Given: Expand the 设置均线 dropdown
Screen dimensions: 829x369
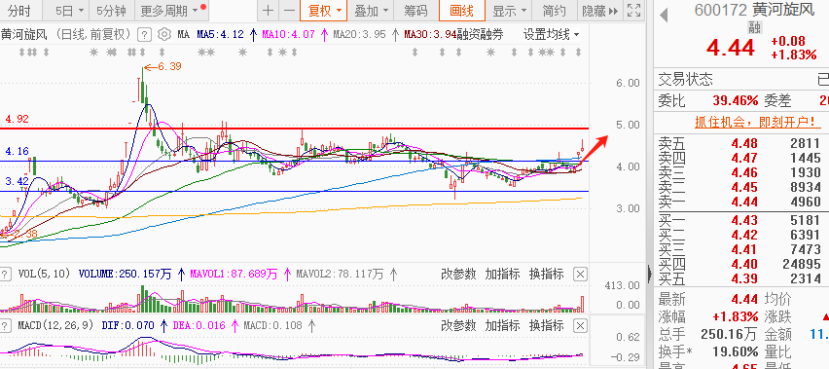Looking at the screenshot, I should click(x=551, y=35).
